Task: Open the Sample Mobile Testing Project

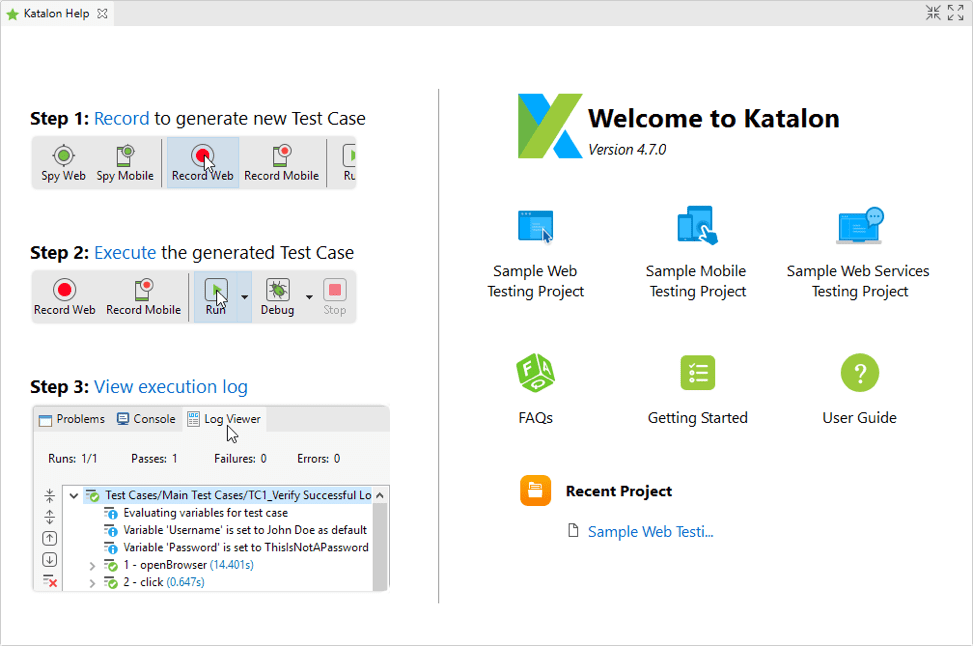Action: click(697, 253)
